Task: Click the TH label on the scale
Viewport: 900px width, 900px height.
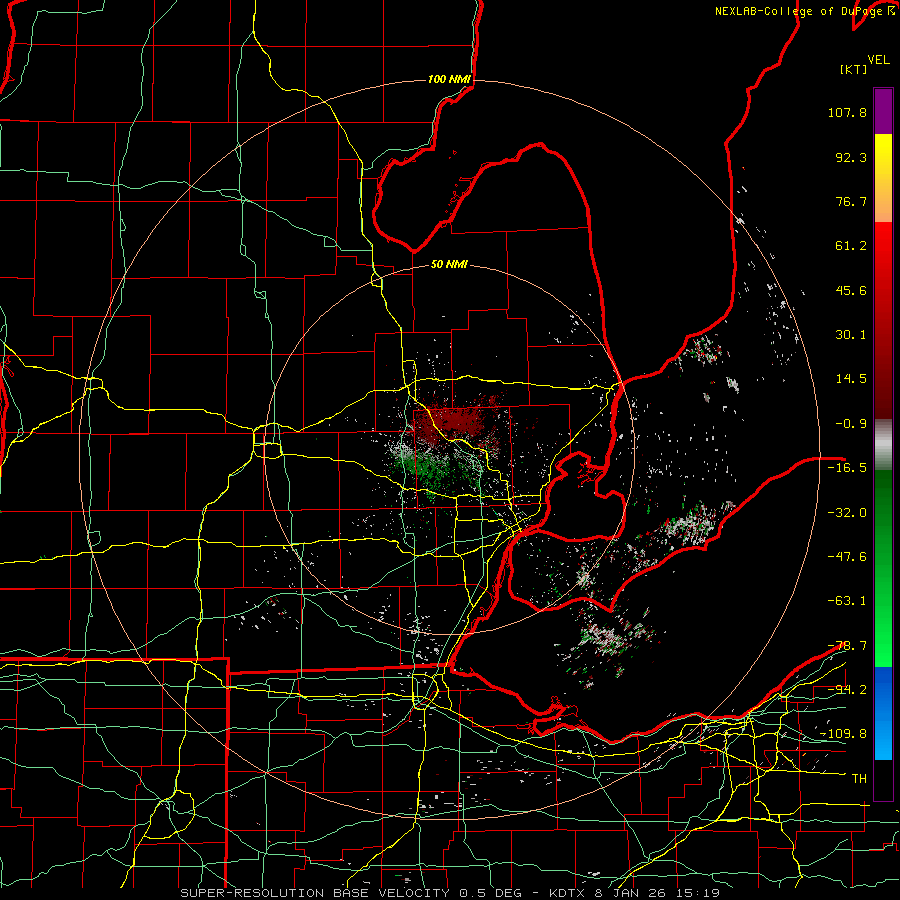Action: (x=859, y=779)
